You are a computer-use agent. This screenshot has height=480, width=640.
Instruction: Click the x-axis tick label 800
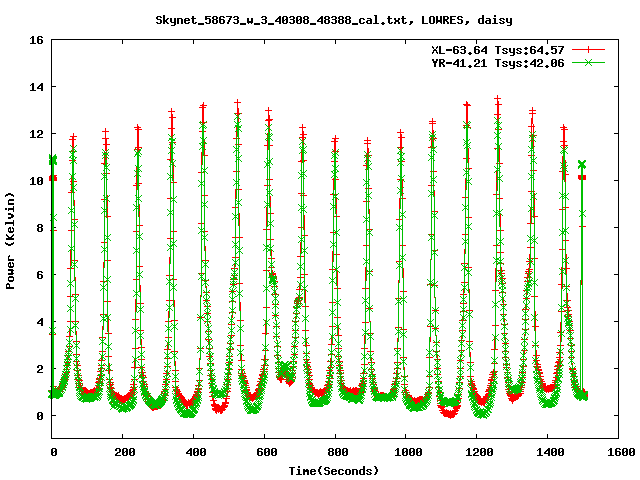tap(338, 452)
